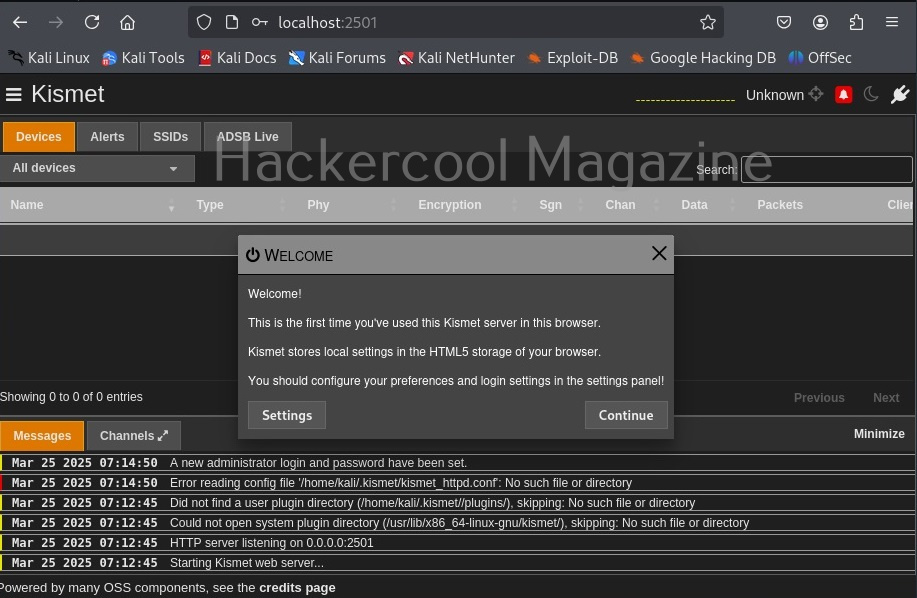Click the Unknown GPS status text
The image size is (917, 598).
774,95
